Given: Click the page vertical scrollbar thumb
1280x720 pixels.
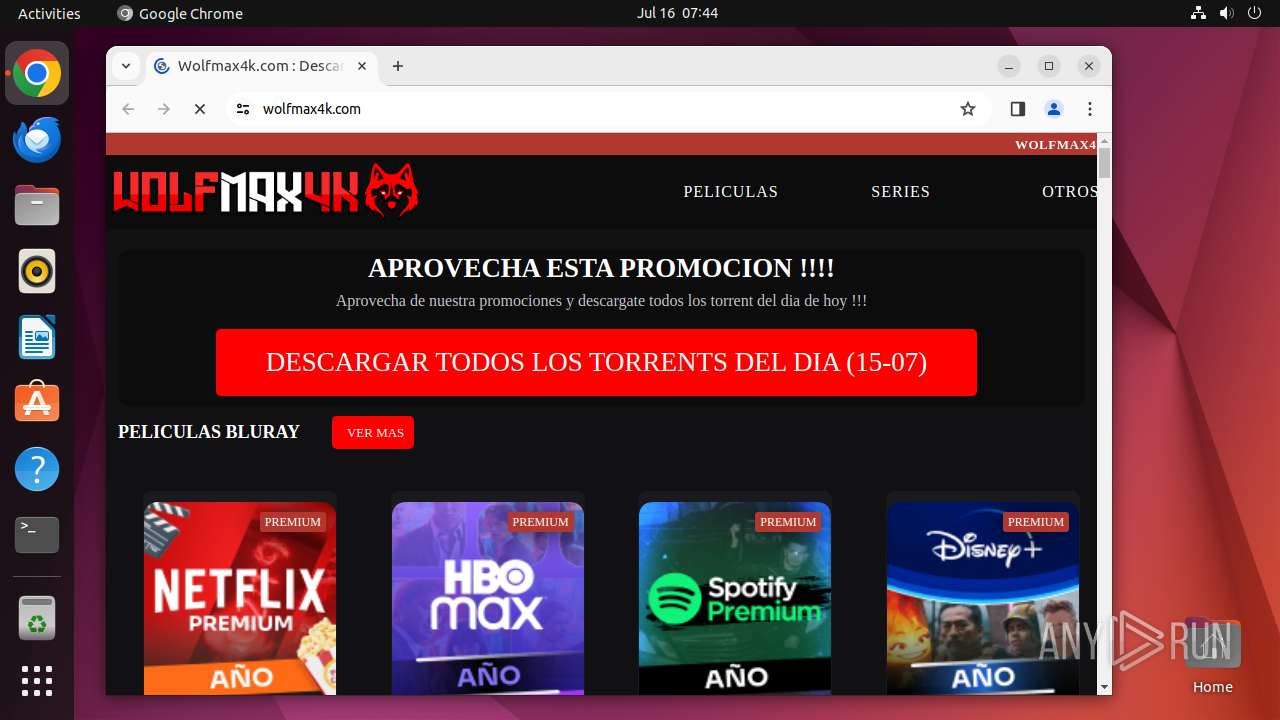Looking at the screenshot, I should click(1104, 162).
